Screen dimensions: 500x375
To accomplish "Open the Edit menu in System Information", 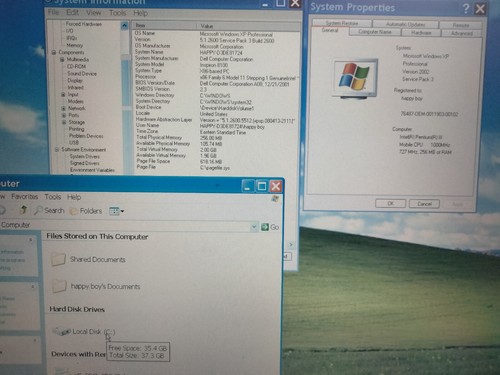I will coord(73,13).
